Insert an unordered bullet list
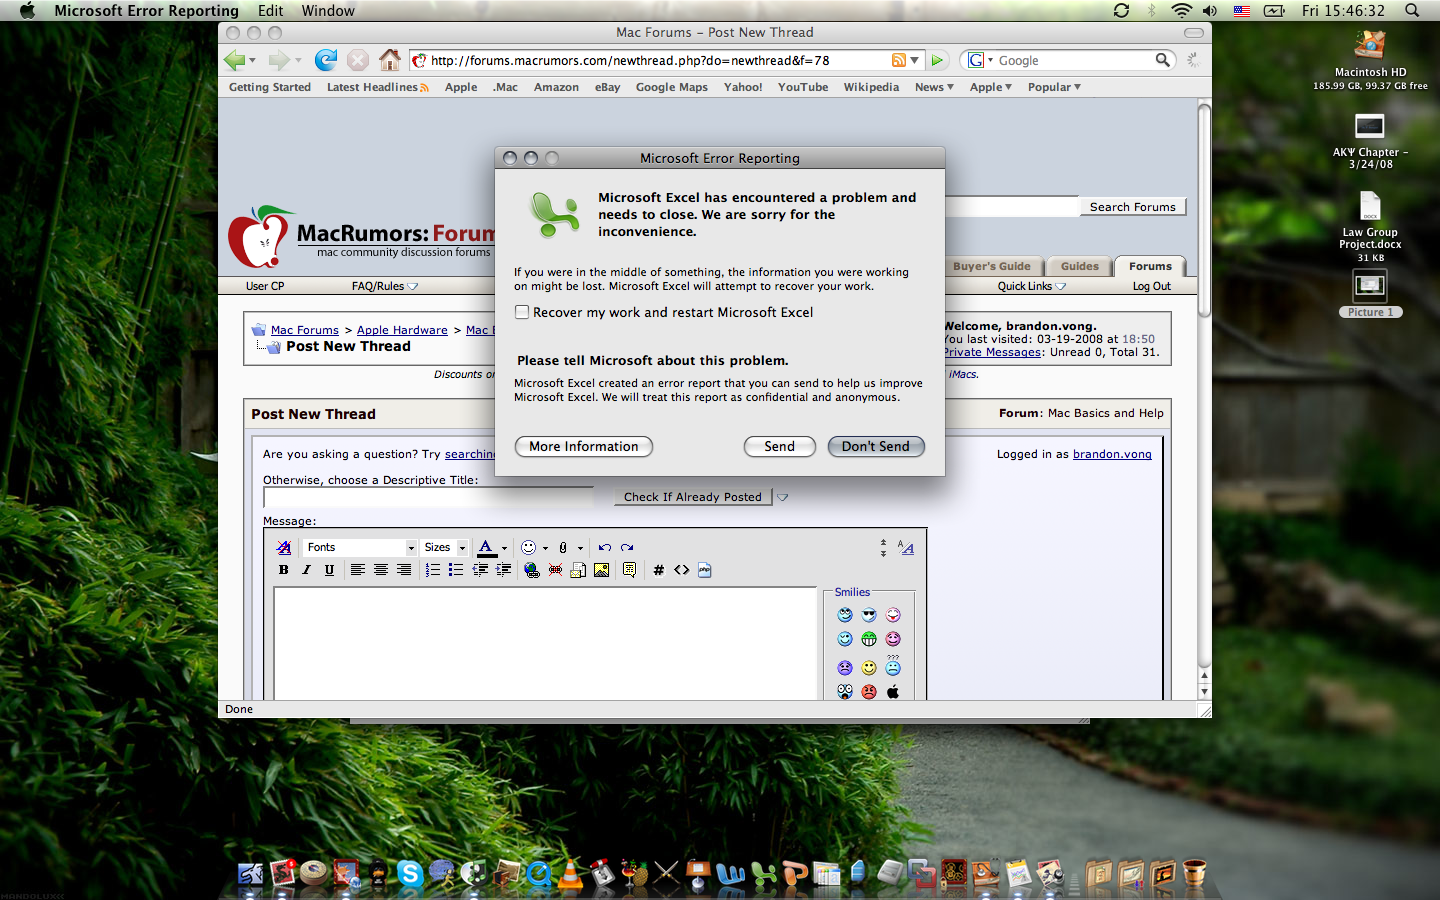The width and height of the screenshot is (1440, 900). [456, 570]
